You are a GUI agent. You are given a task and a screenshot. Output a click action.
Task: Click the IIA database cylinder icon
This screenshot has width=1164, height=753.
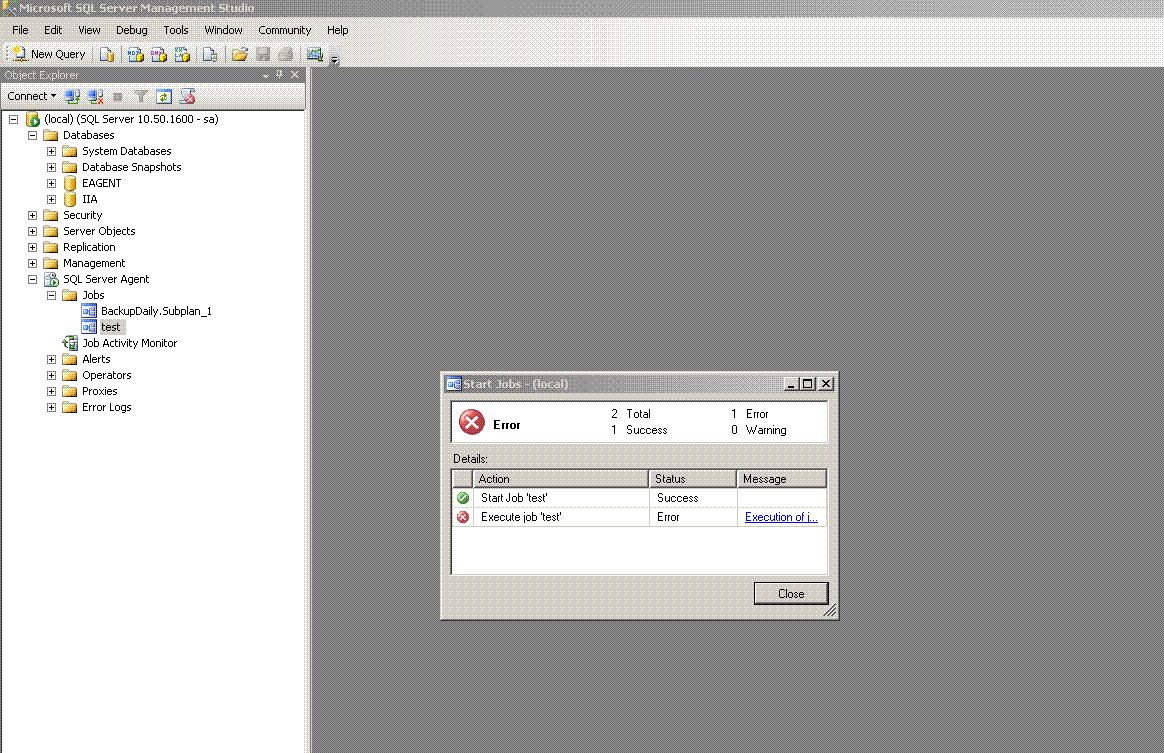coord(70,199)
